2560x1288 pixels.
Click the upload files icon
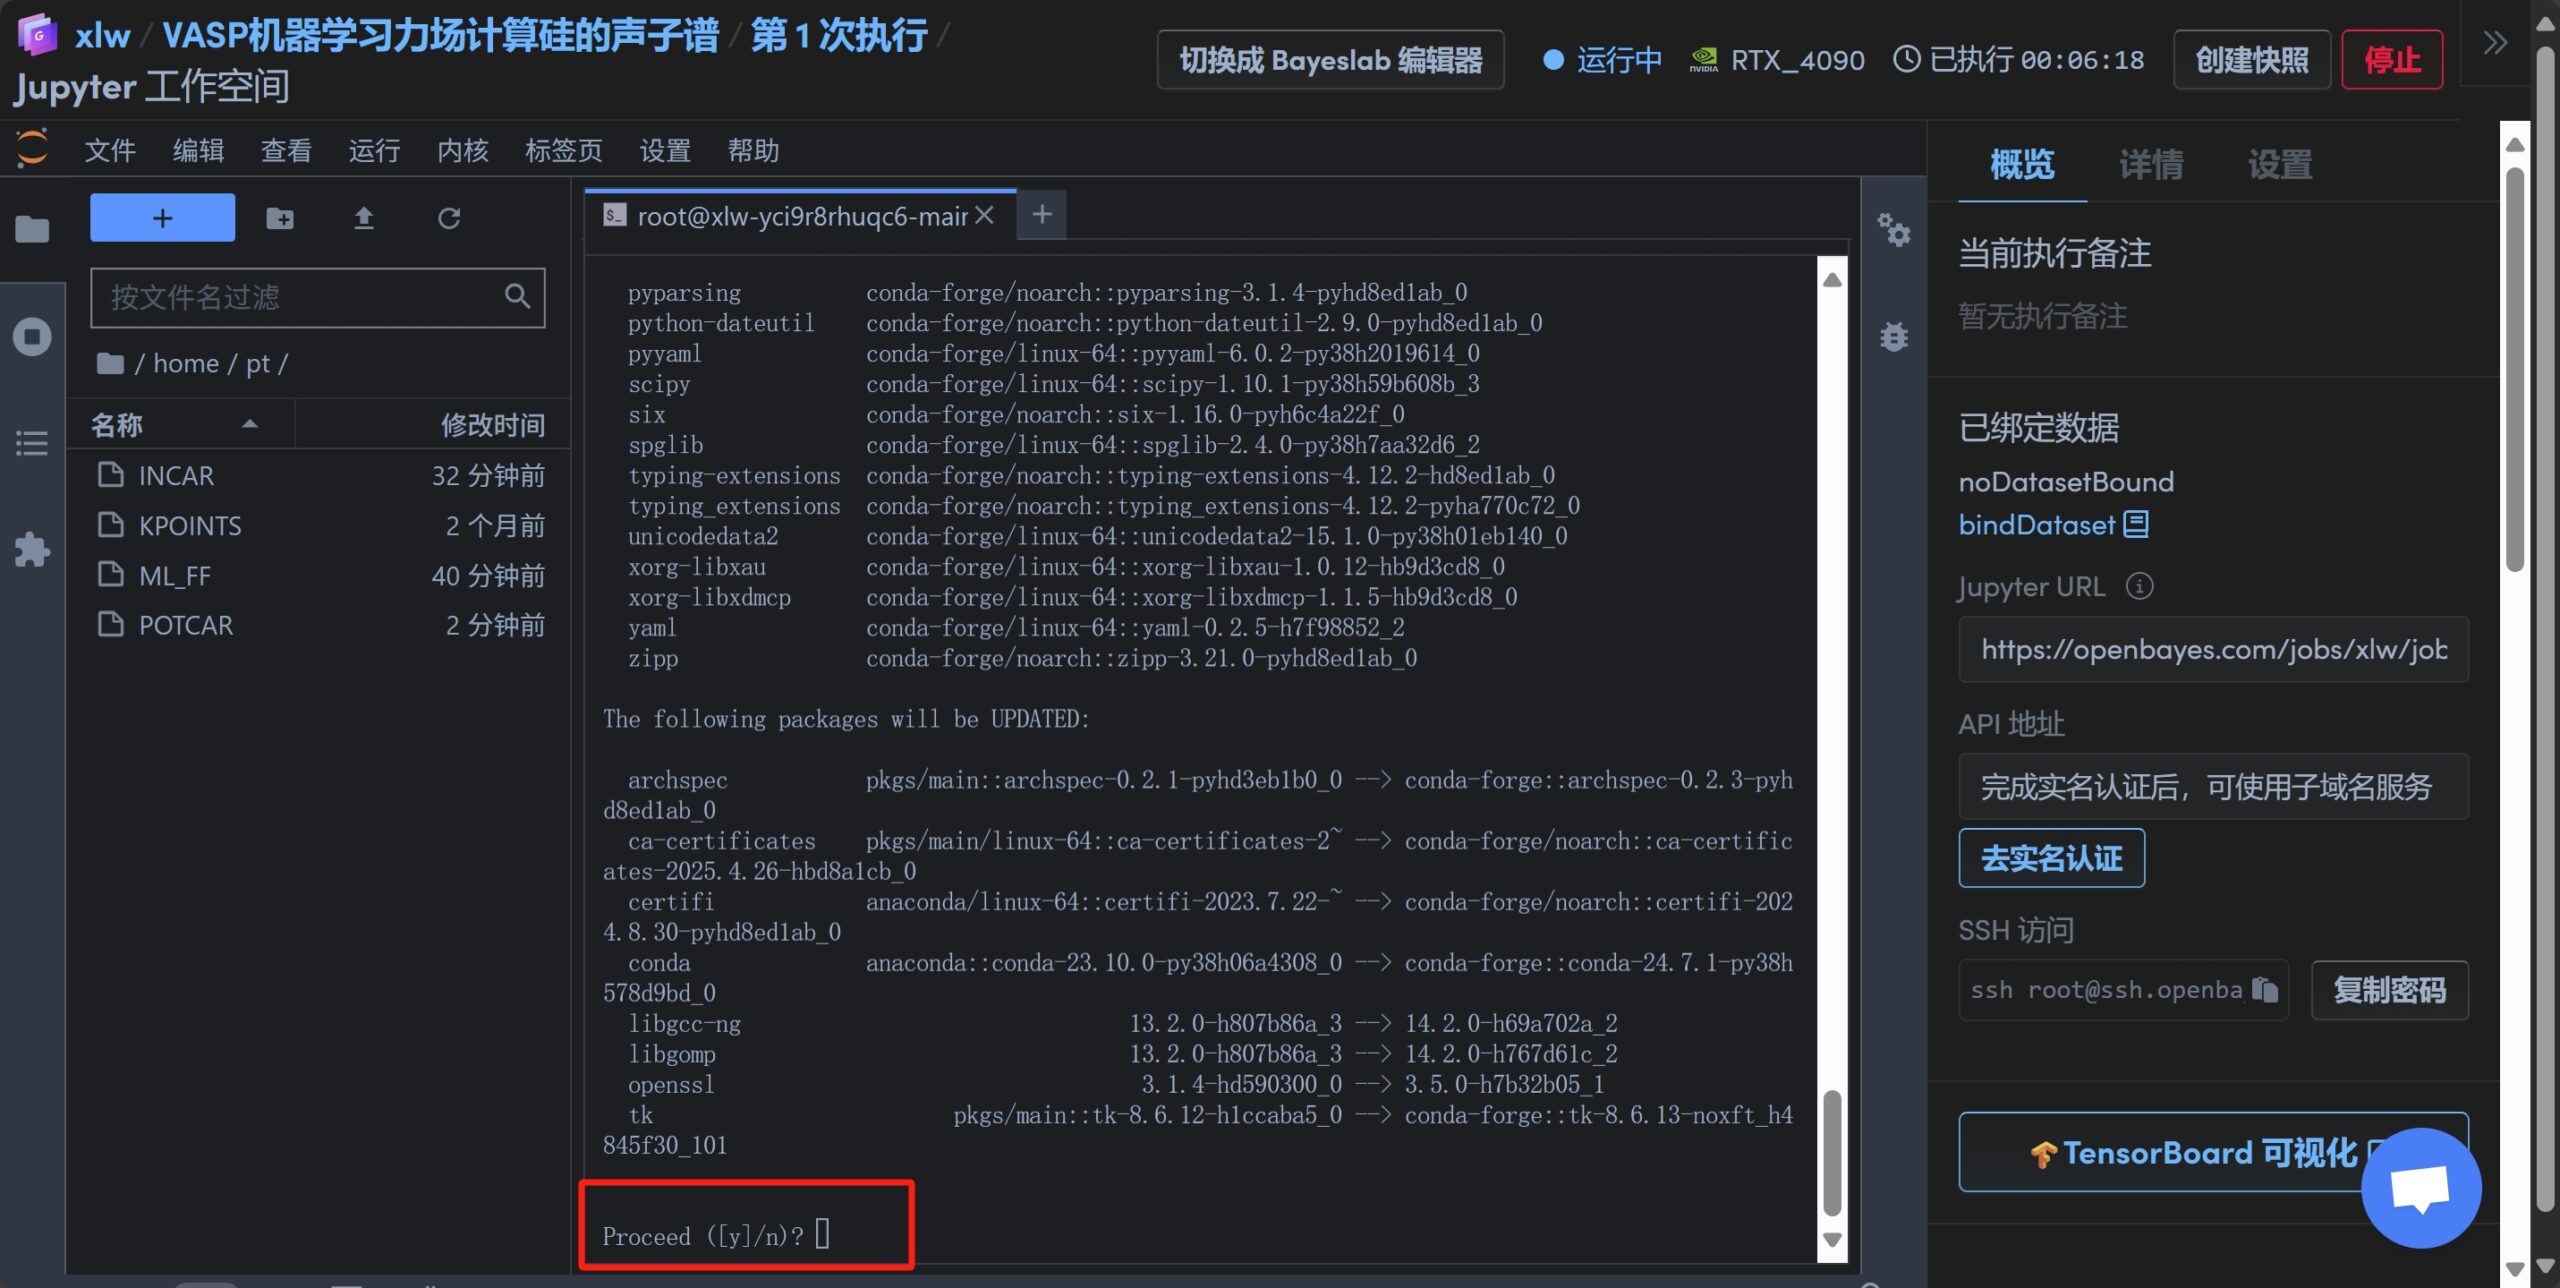pos(364,218)
